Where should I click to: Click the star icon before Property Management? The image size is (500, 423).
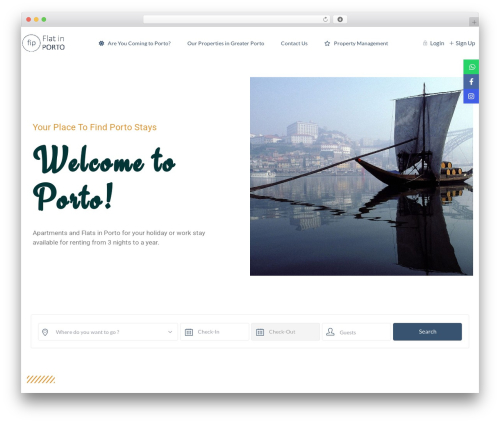point(327,43)
